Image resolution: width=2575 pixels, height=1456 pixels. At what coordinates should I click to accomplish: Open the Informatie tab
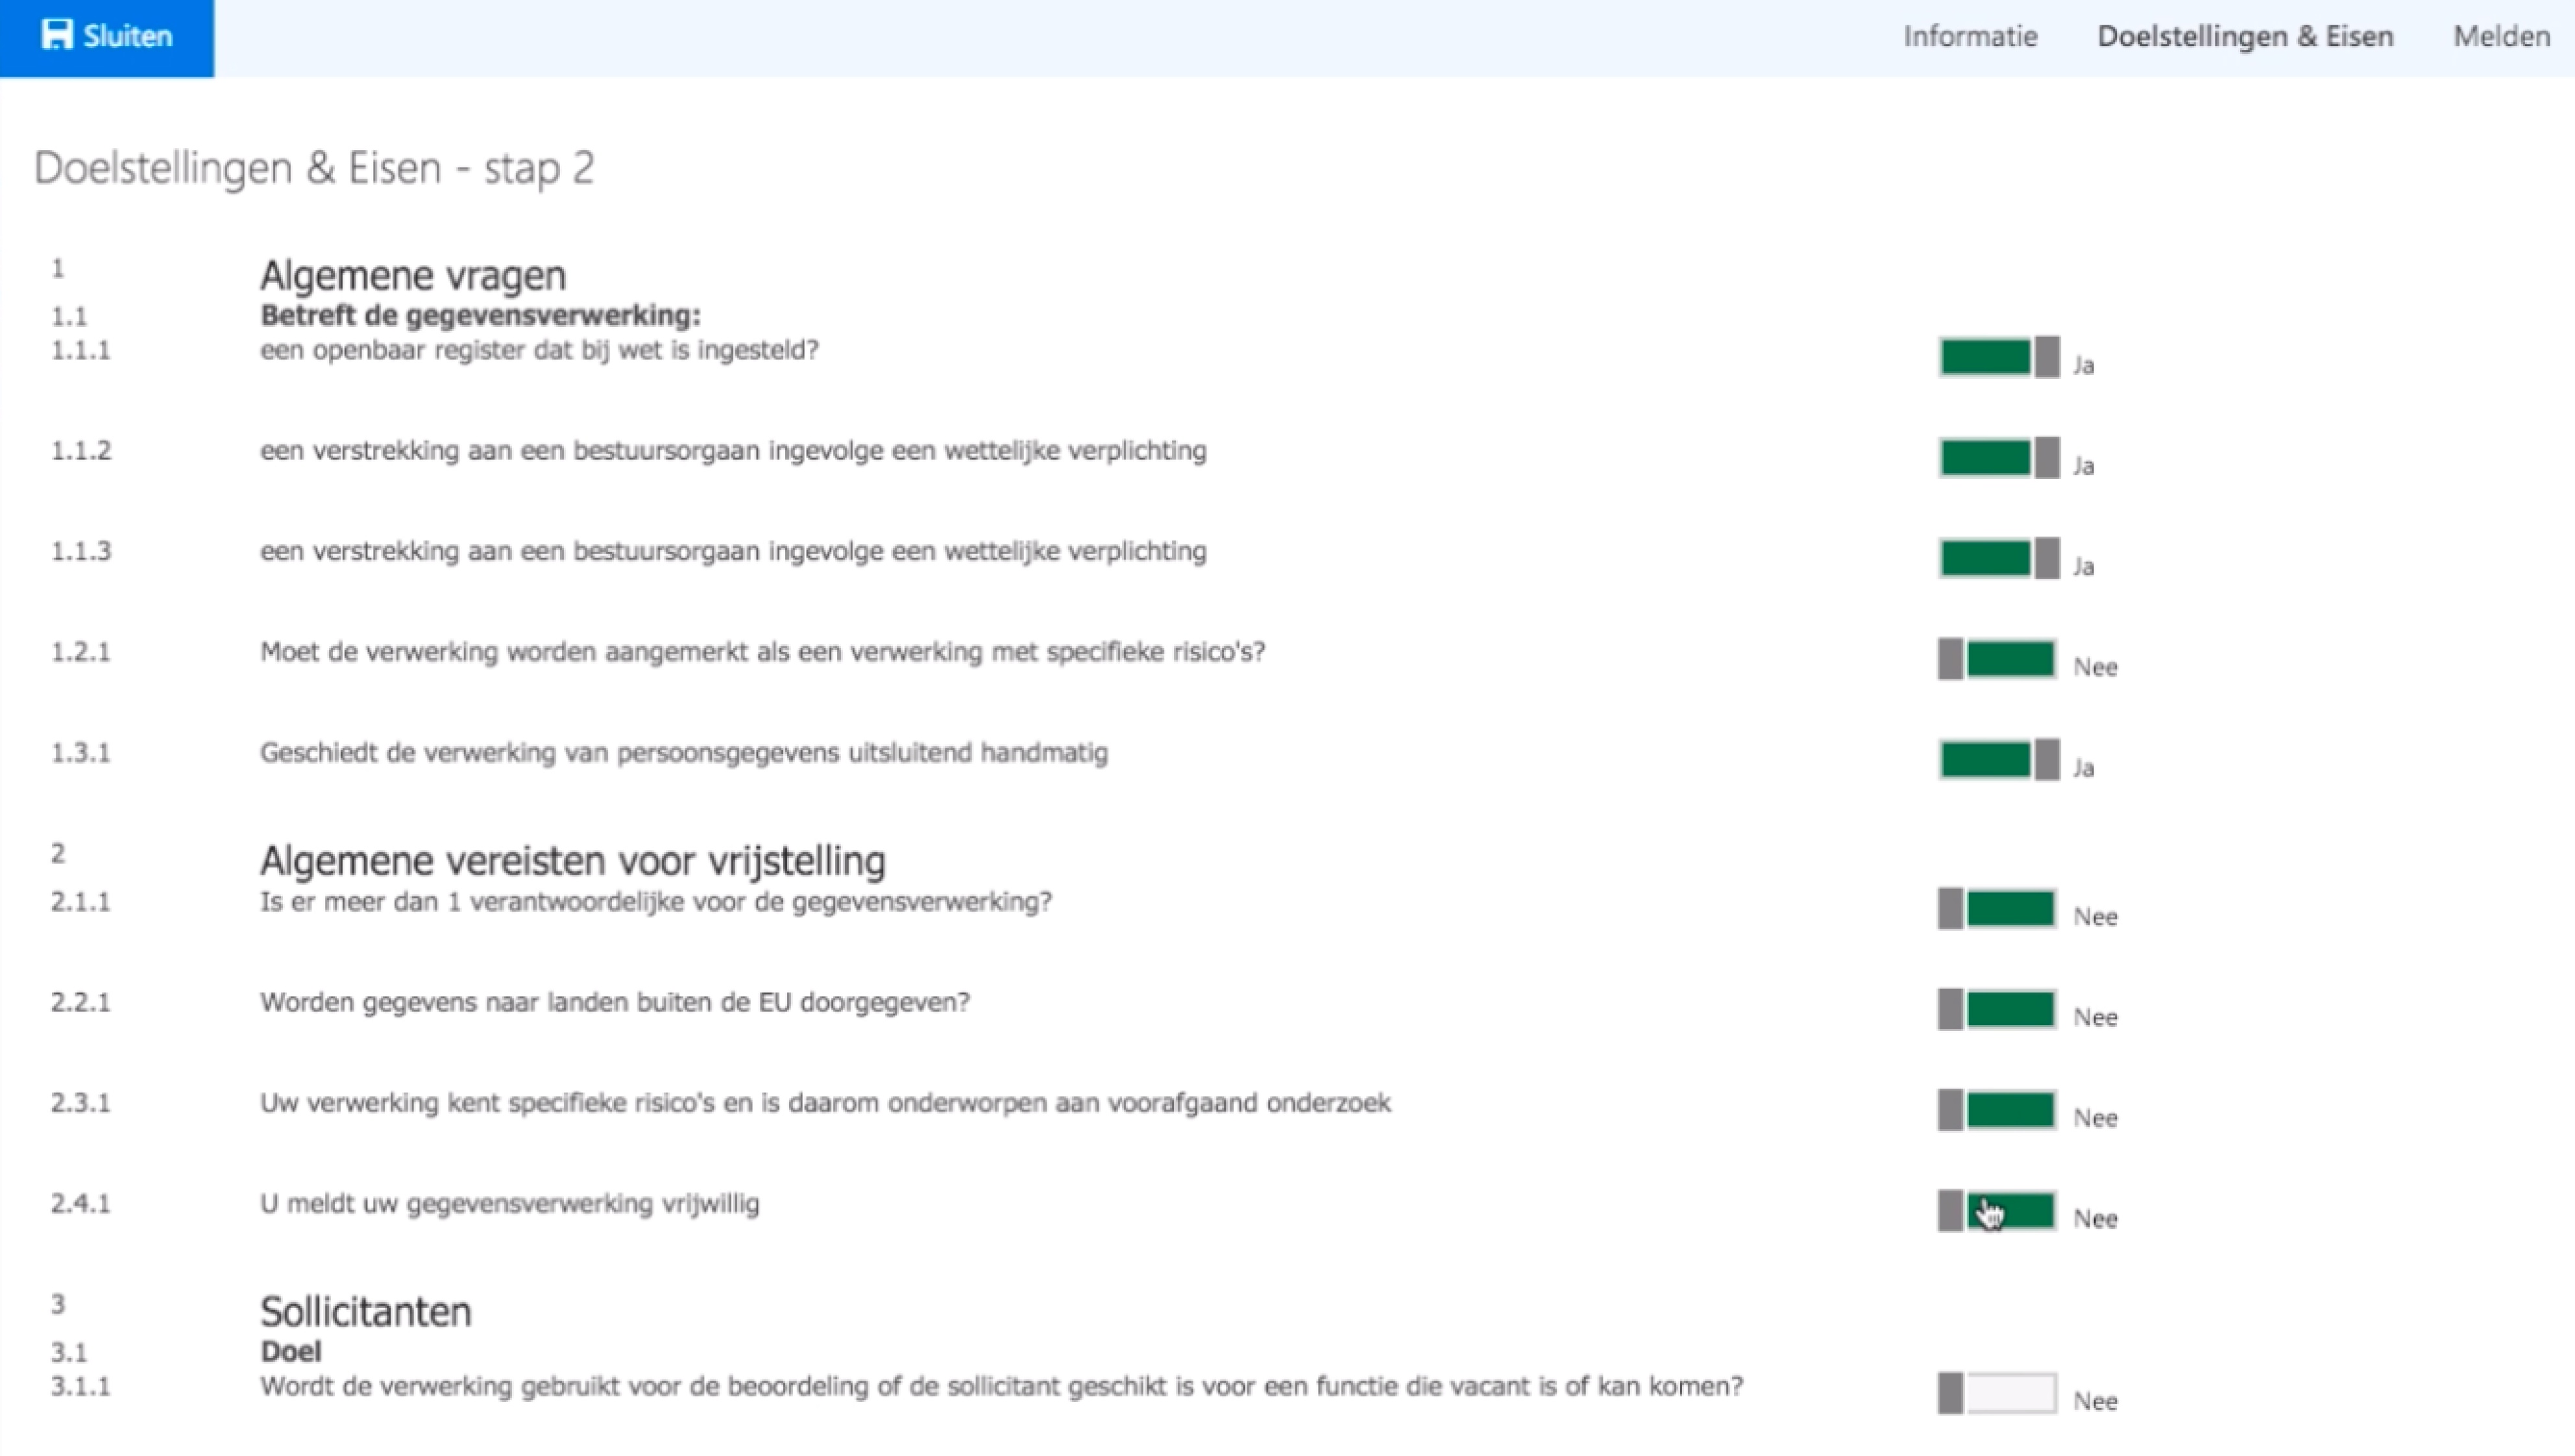[x=1970, y=37]
